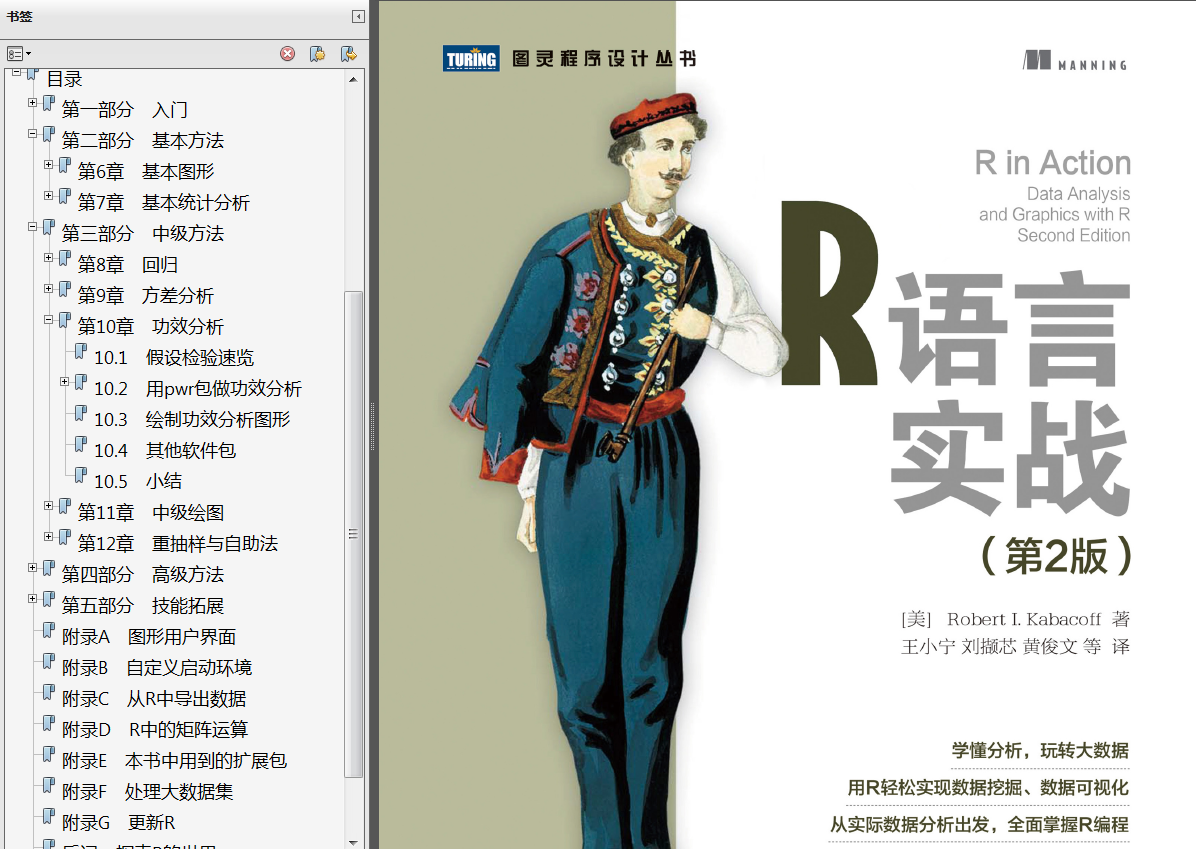The width and height of the screenshot is (1196, 849).
Task: Jump to 第6章 基本图形
Action: 146,172
